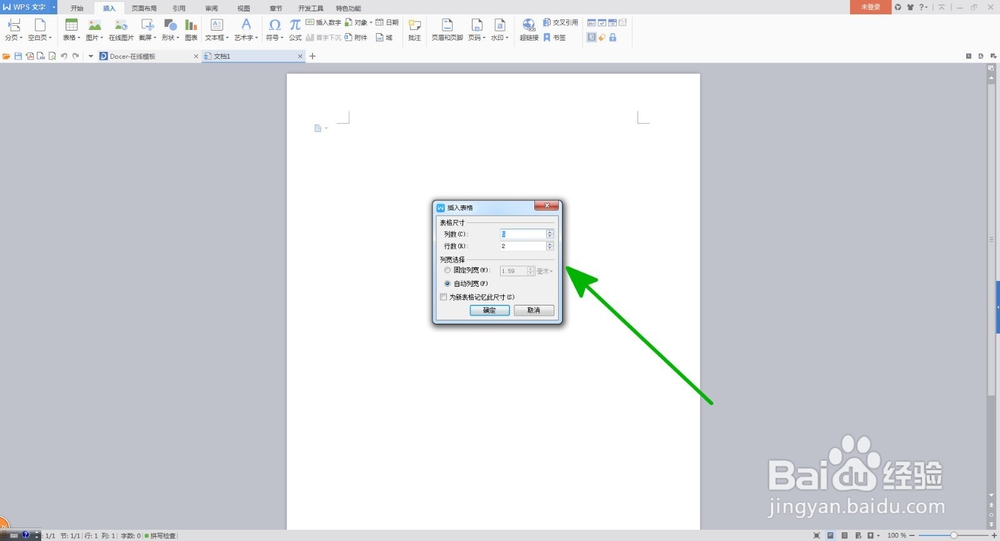Click Bookmark (书签) in the ribbon
Viewport: 1000px width, 541px height.
coord(554,38)
